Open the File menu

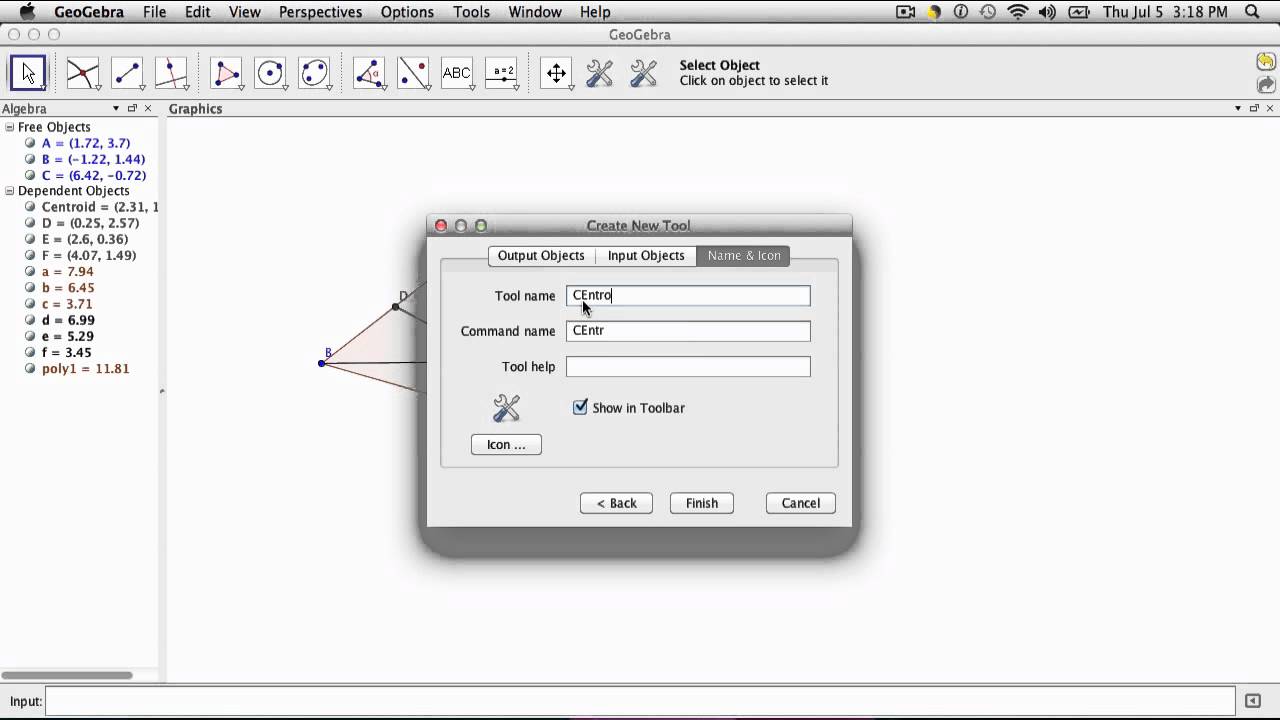pyautogui.click(x=154, y=12)
